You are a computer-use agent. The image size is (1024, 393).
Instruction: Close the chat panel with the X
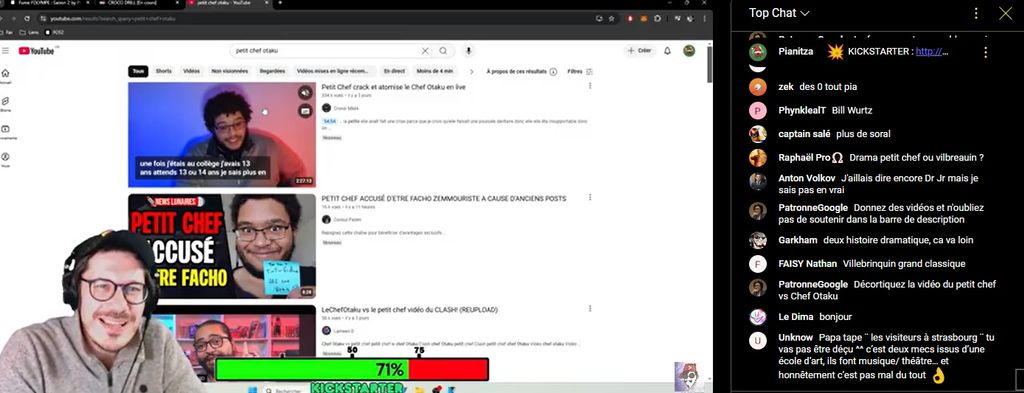point(1005,13)
